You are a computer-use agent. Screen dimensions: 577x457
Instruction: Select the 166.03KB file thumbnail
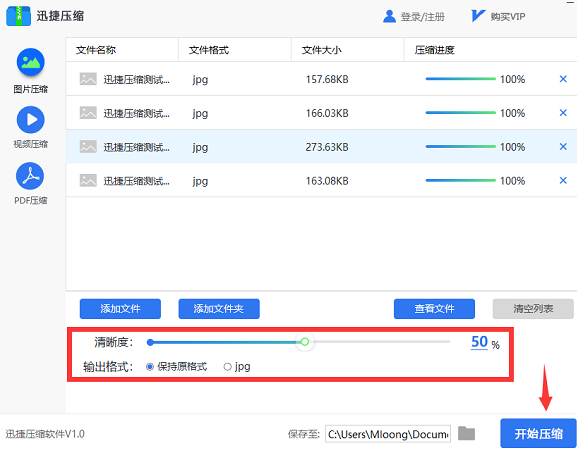click(88, 113)
